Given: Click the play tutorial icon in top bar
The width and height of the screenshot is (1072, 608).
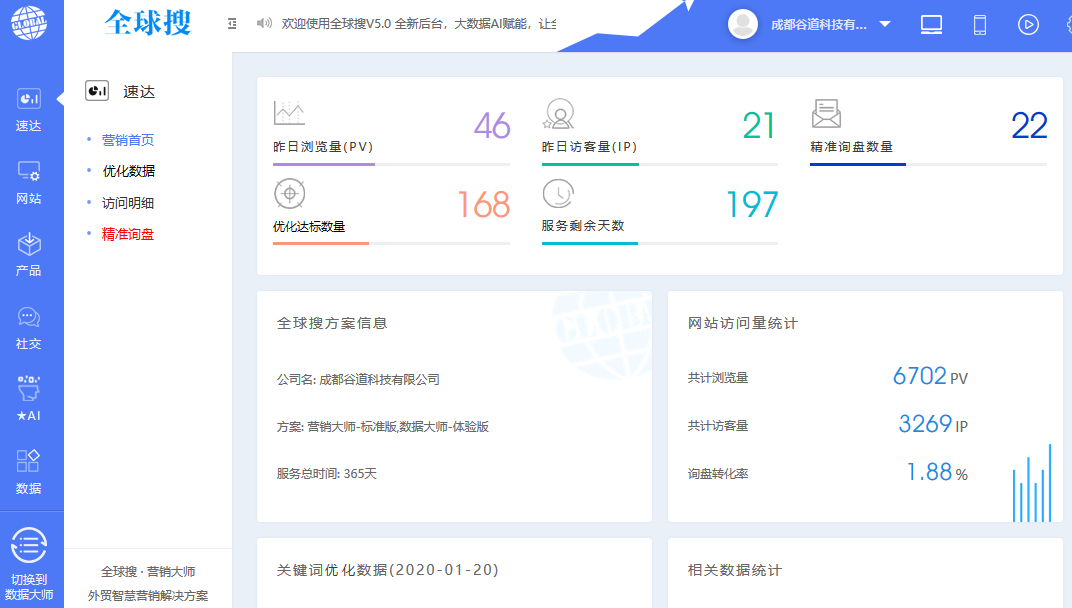Looking at the screenshot, I should (1028, 24).
